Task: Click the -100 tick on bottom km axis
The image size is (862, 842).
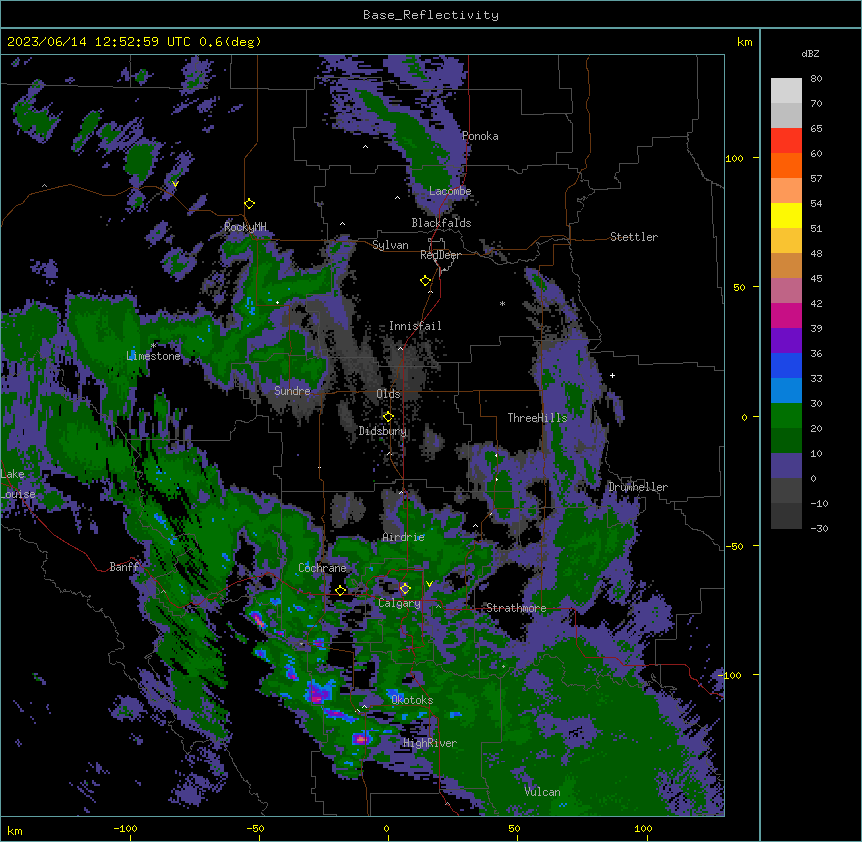Action: pos(125,828)
